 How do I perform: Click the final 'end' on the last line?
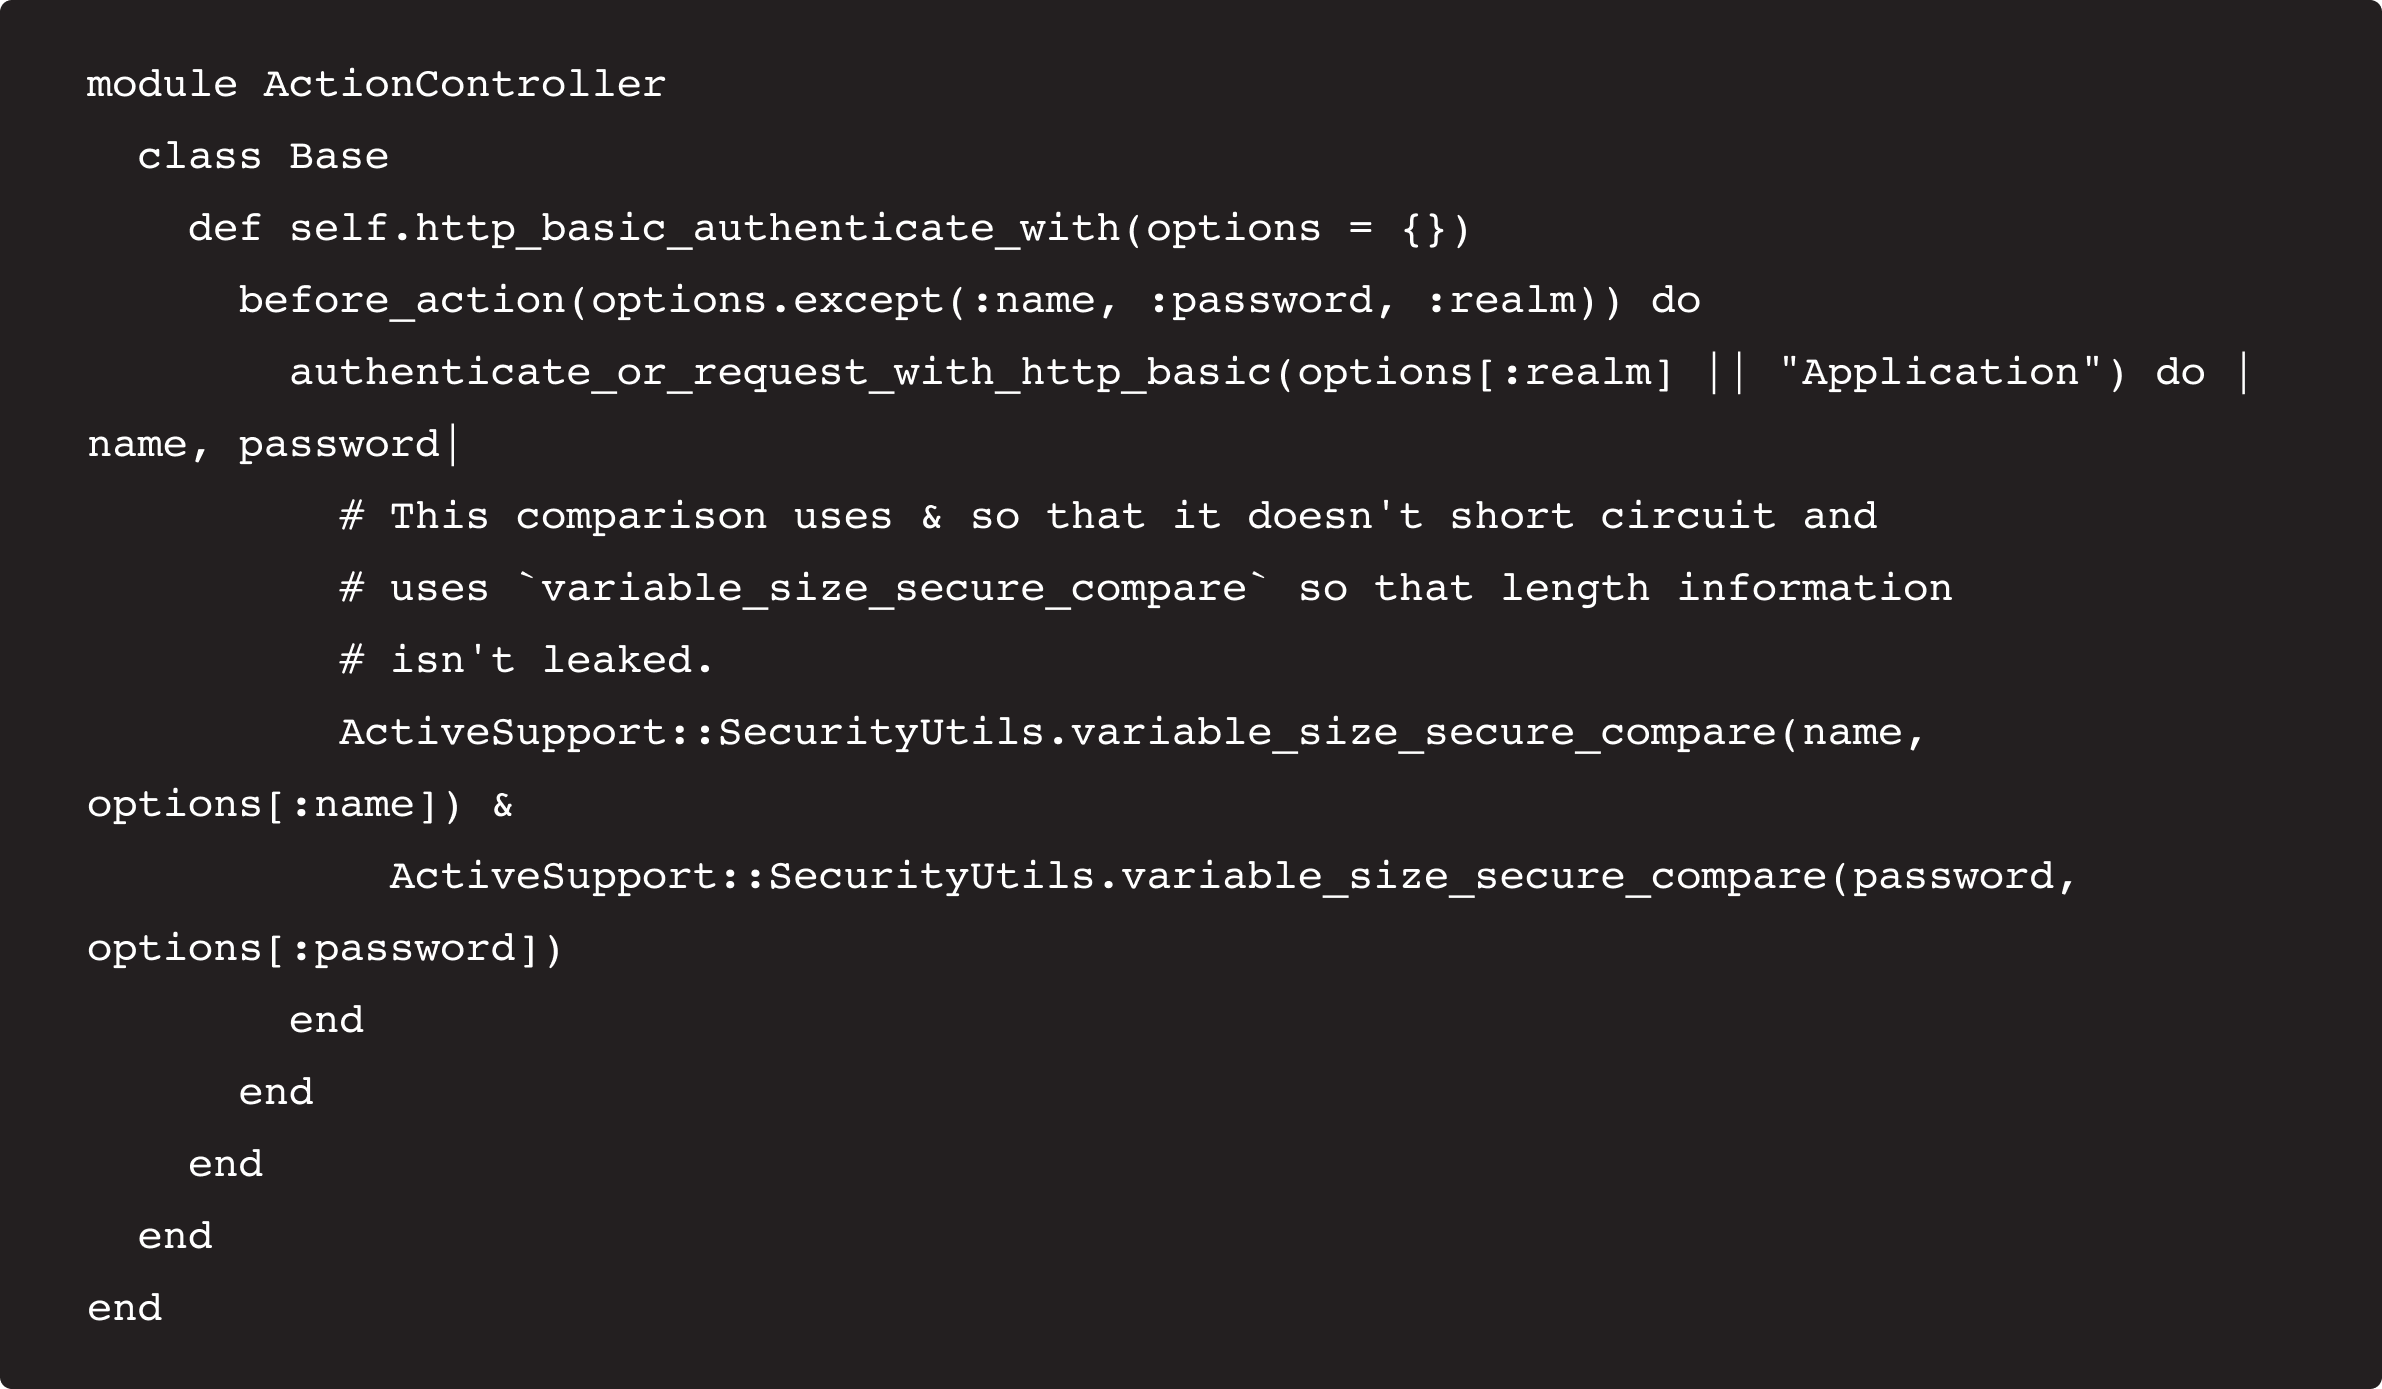pyautogui.click(x=124, y=1308)
